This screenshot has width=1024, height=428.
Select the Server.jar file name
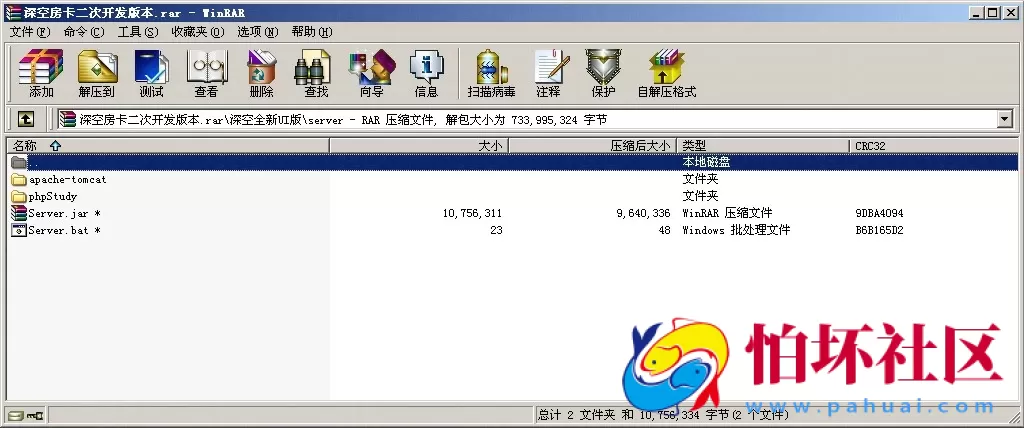tap(64, 213)
